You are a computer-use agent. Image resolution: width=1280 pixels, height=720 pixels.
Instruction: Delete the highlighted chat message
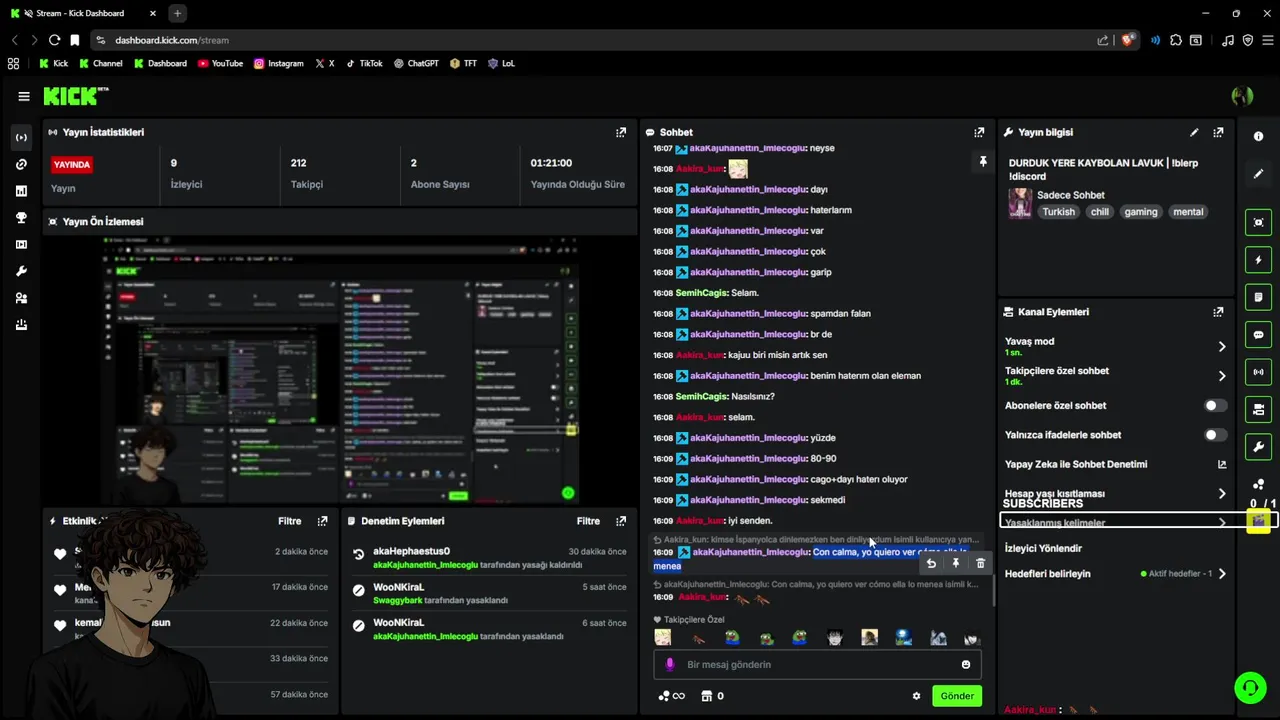point(980,563)
